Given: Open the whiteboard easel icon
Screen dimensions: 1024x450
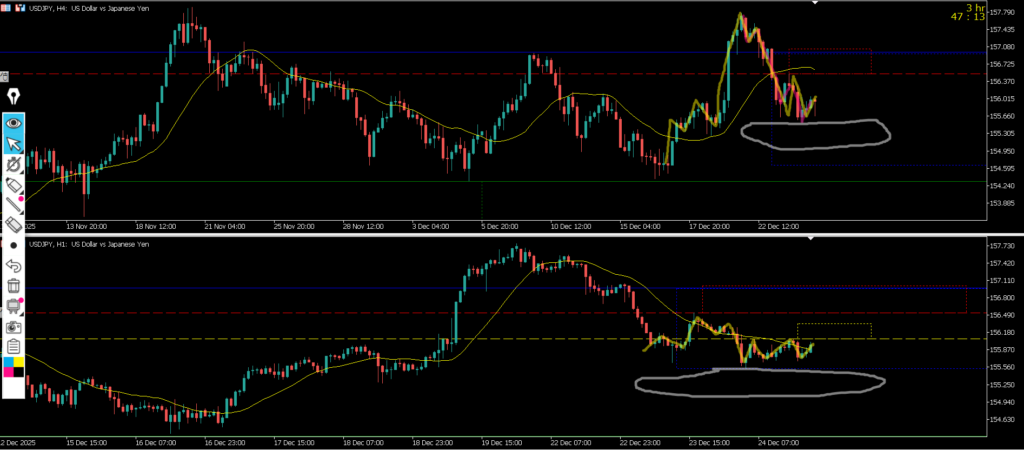Looking at the screenshot, I should coord(14,306).
